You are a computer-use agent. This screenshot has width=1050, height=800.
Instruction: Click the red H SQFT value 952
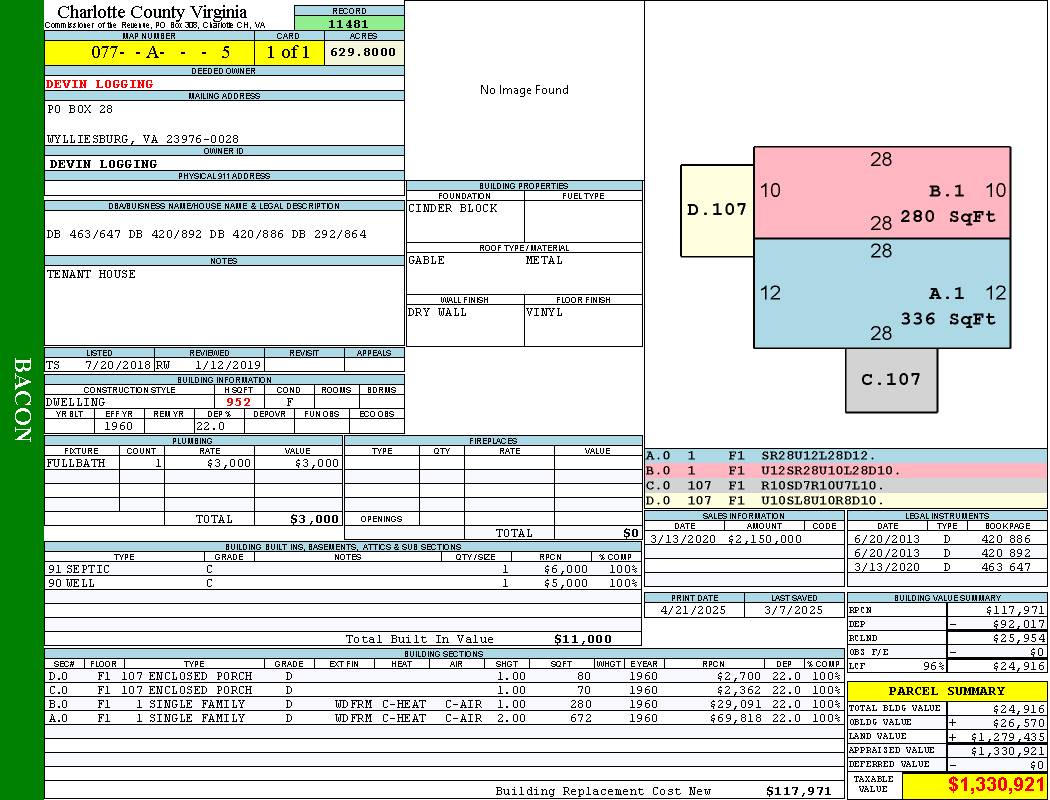click(238, 402)
